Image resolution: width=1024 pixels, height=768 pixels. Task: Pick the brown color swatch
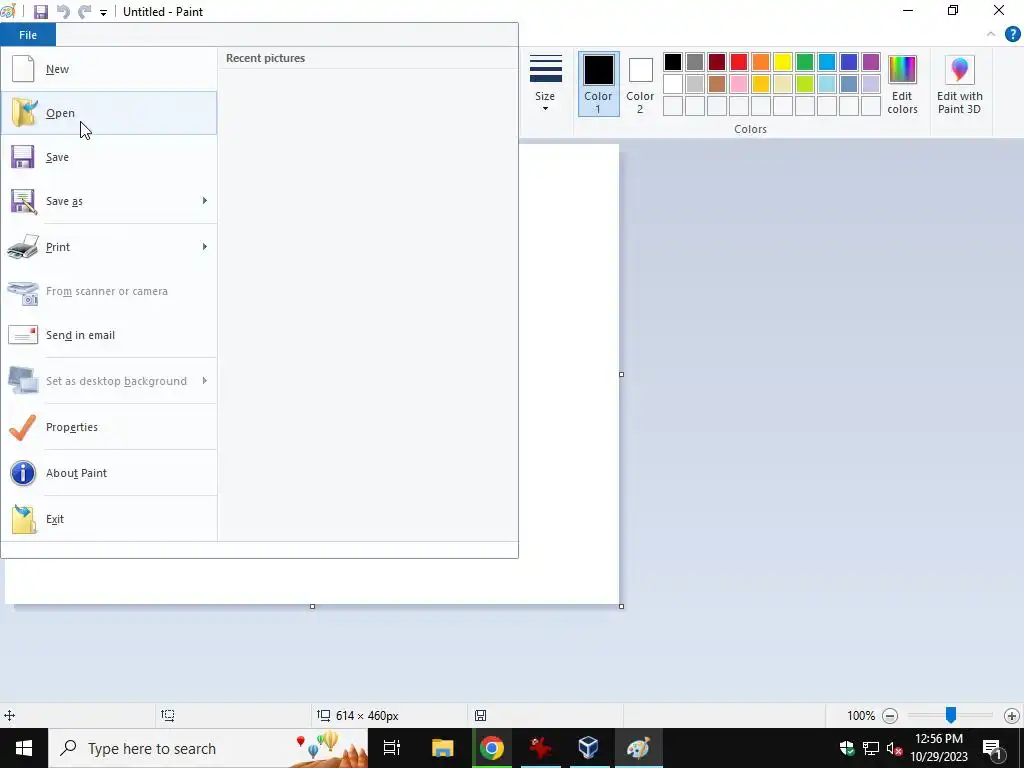coord(716,84)
